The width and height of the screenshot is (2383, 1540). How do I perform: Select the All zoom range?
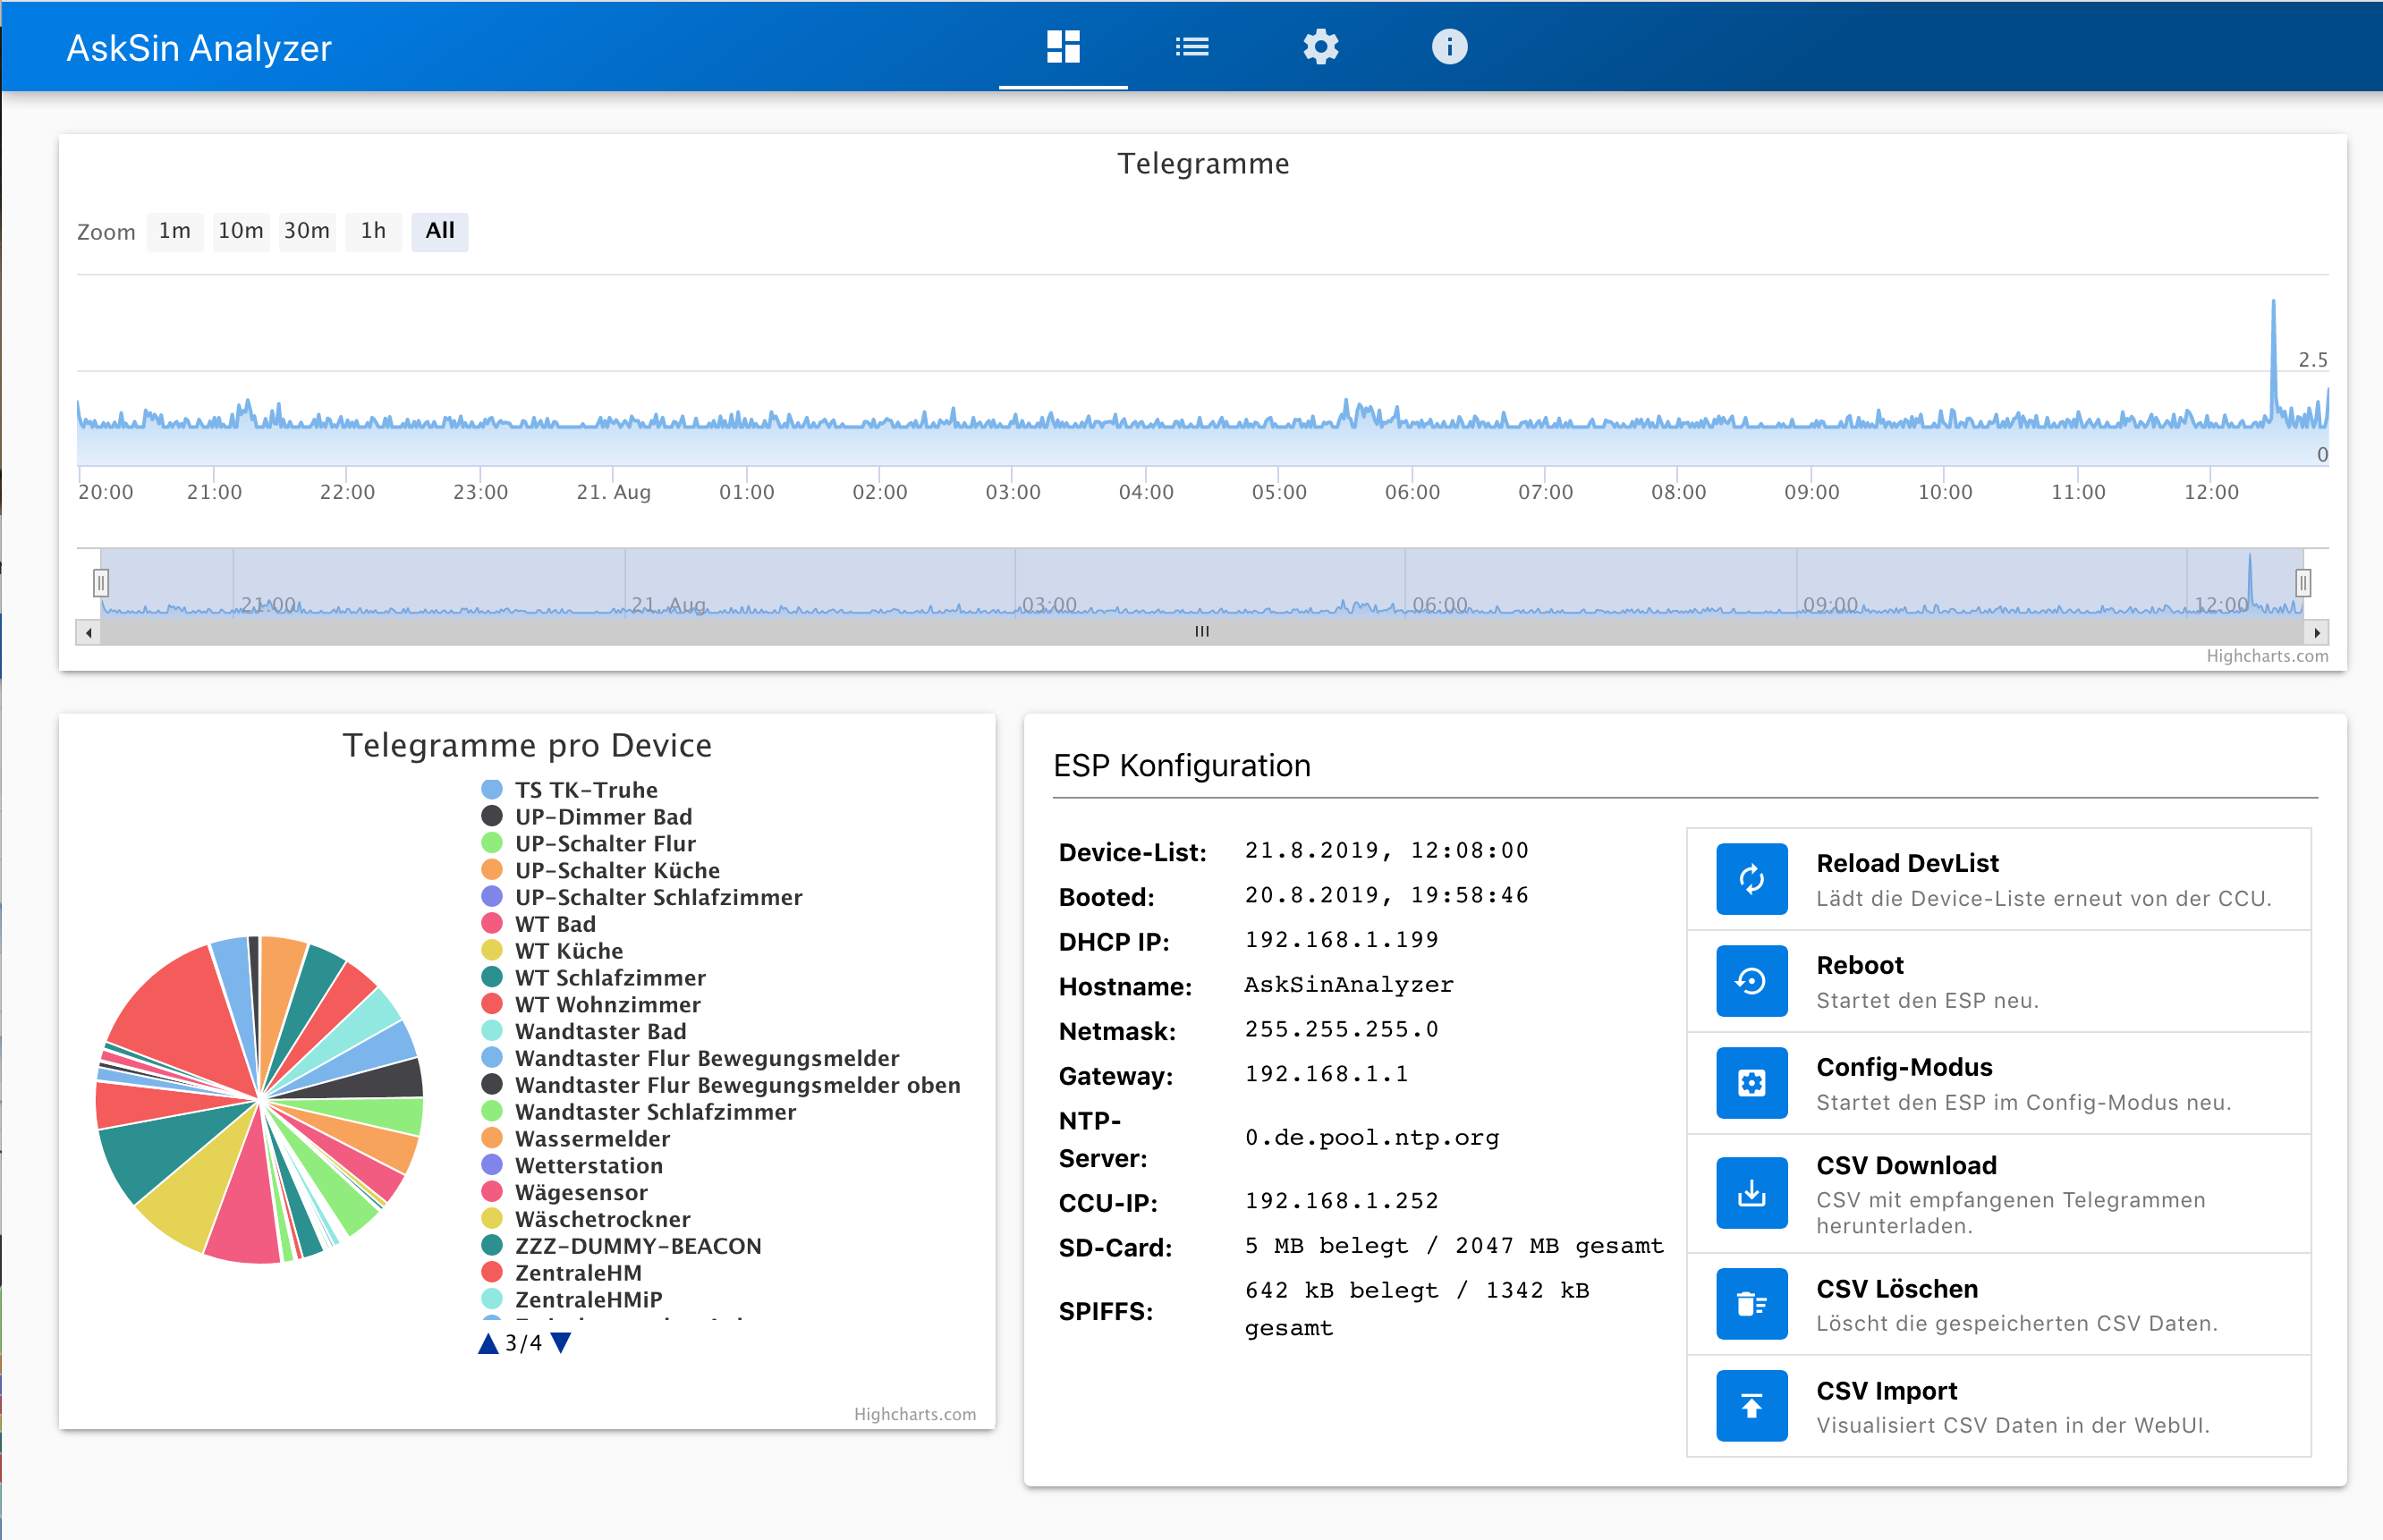pyautogui.click(x=439, y=231)
